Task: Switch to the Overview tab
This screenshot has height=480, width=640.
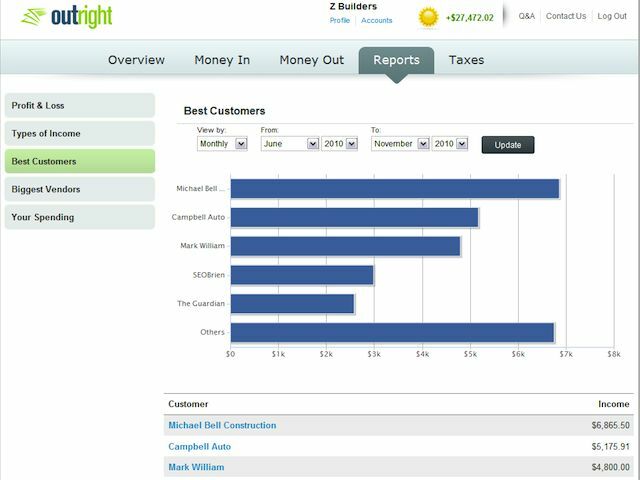Action: click(136, 60)
